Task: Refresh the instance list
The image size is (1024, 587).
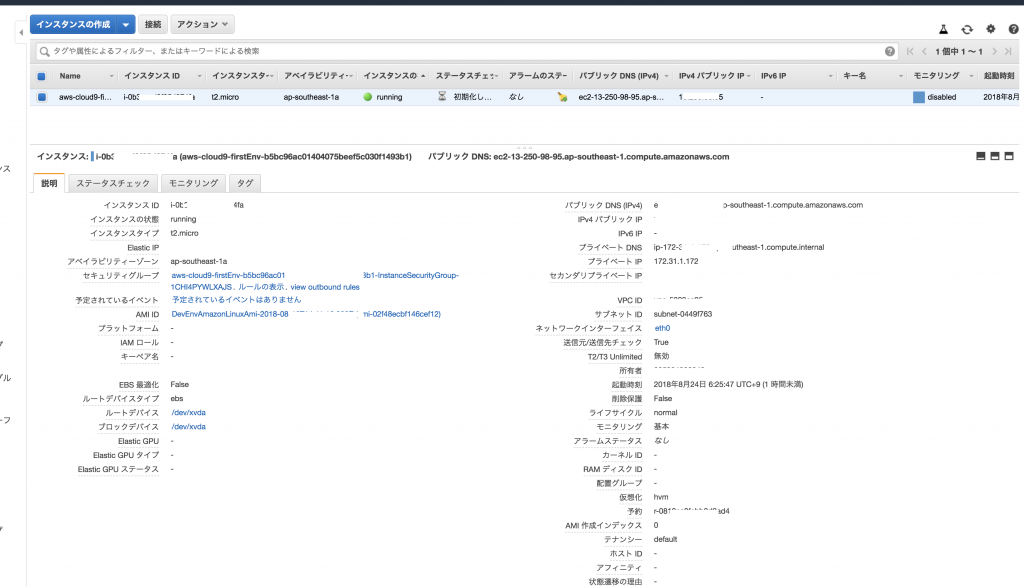Action: tap(967, 29)
